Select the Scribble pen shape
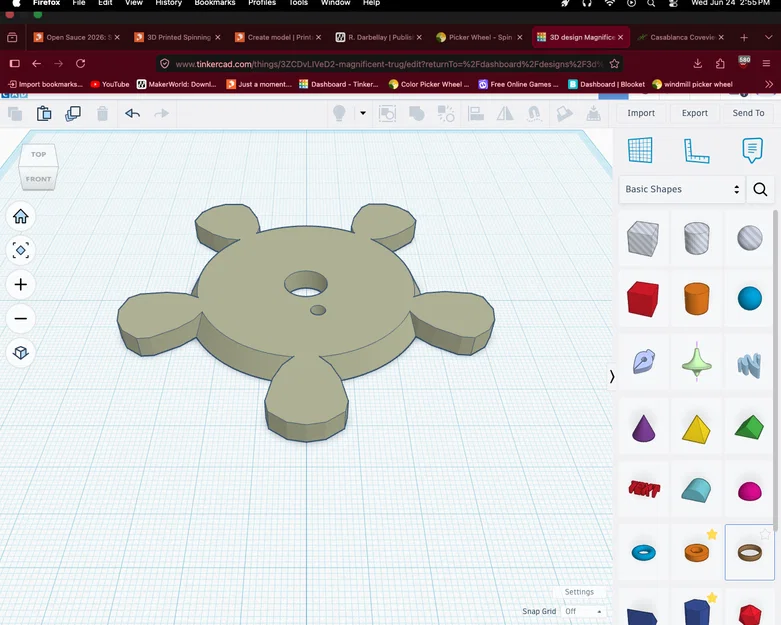Viewport: 781px width, 625px height. (644, 362)
